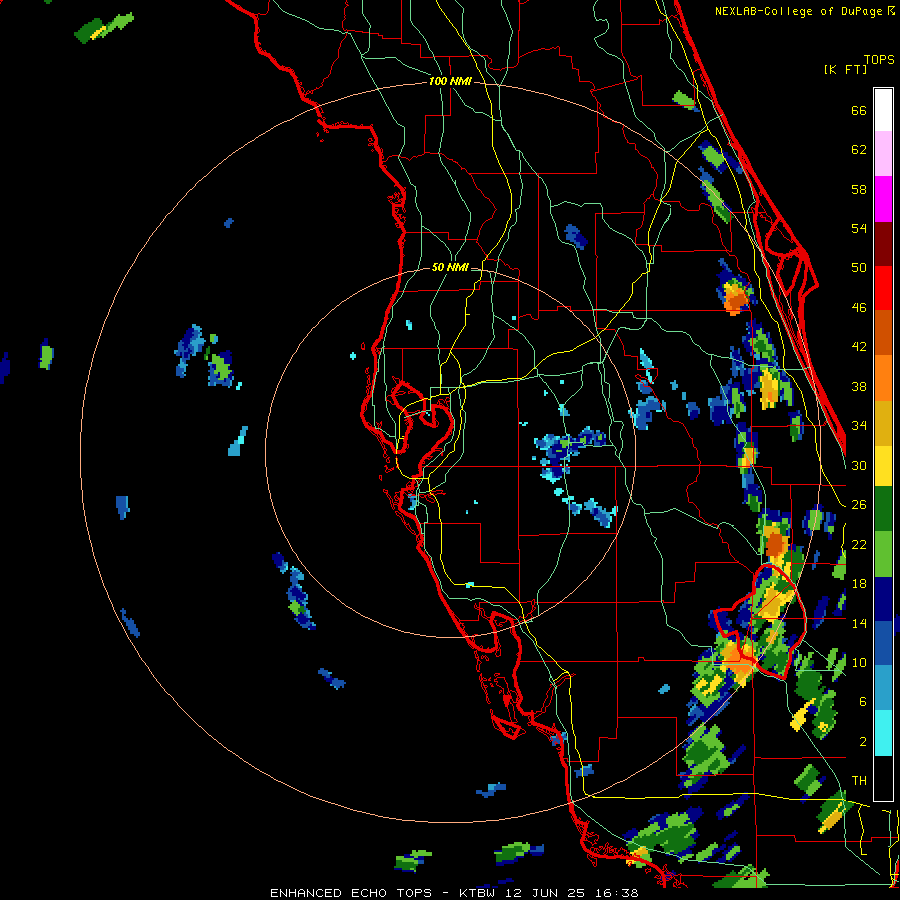This screenshot has height=900, width=900.
Task: Click the '26' legend value
Action: pyautogui.click(x=859, y=505)
